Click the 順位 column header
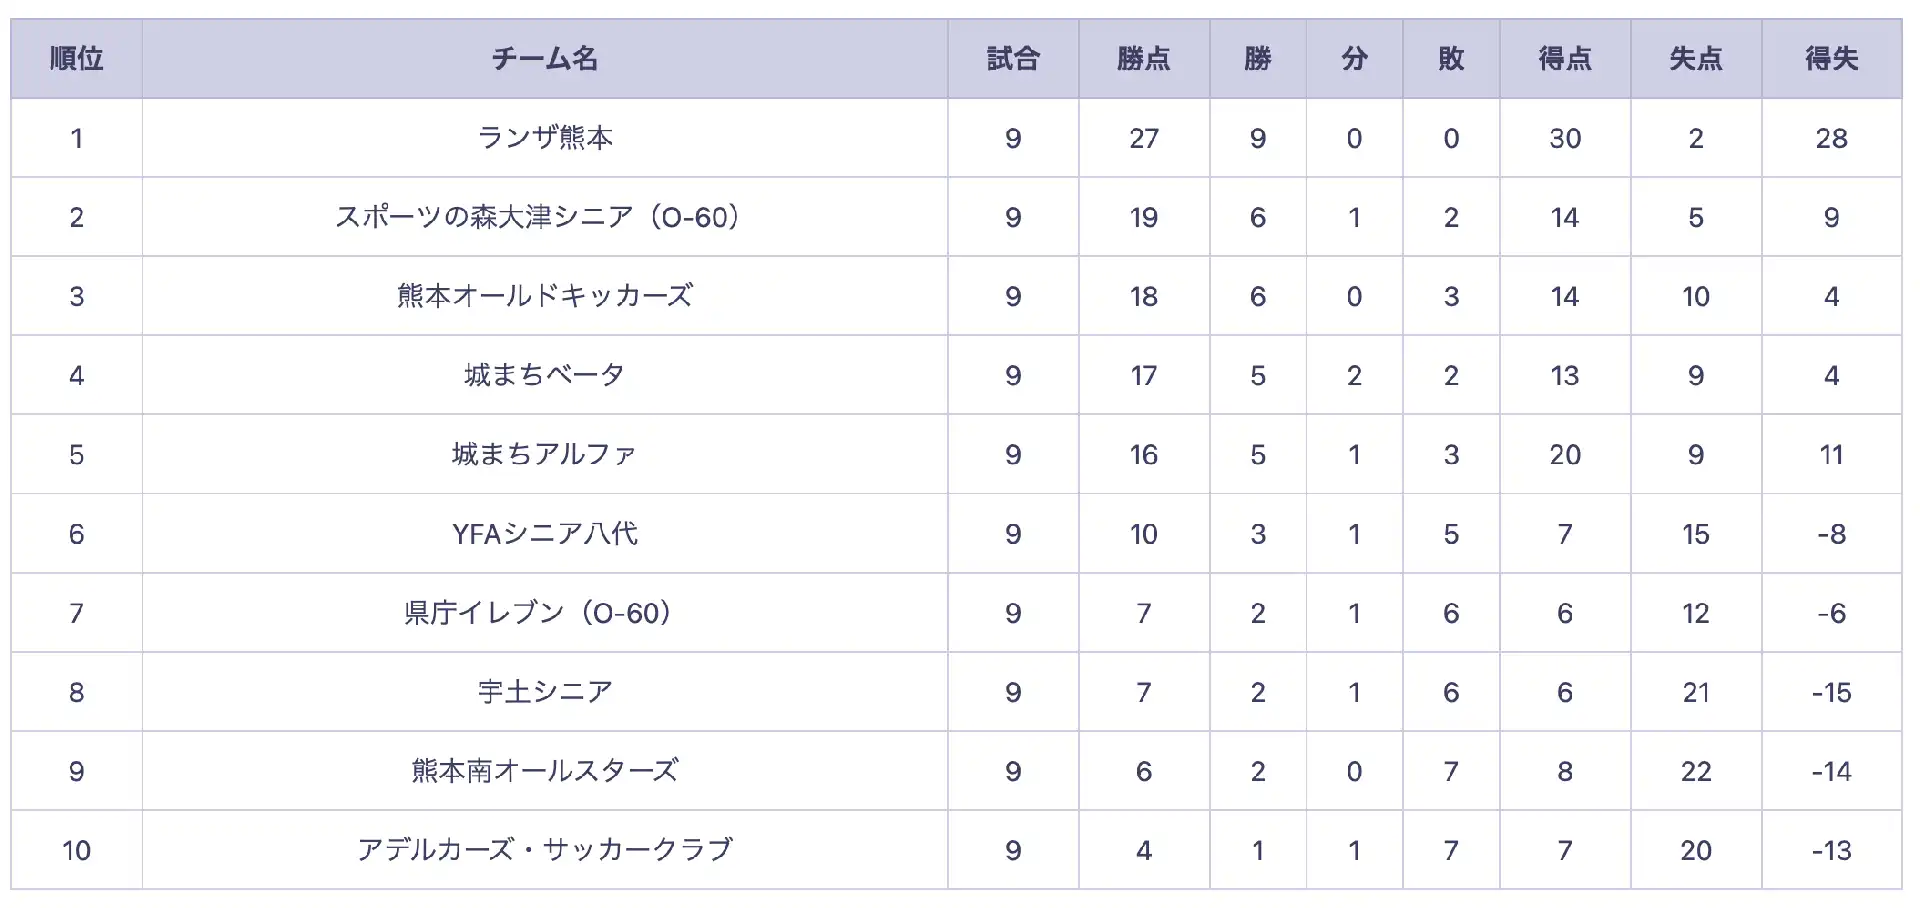The height and width of the screenshot is (908, 1920). point(76,59)
